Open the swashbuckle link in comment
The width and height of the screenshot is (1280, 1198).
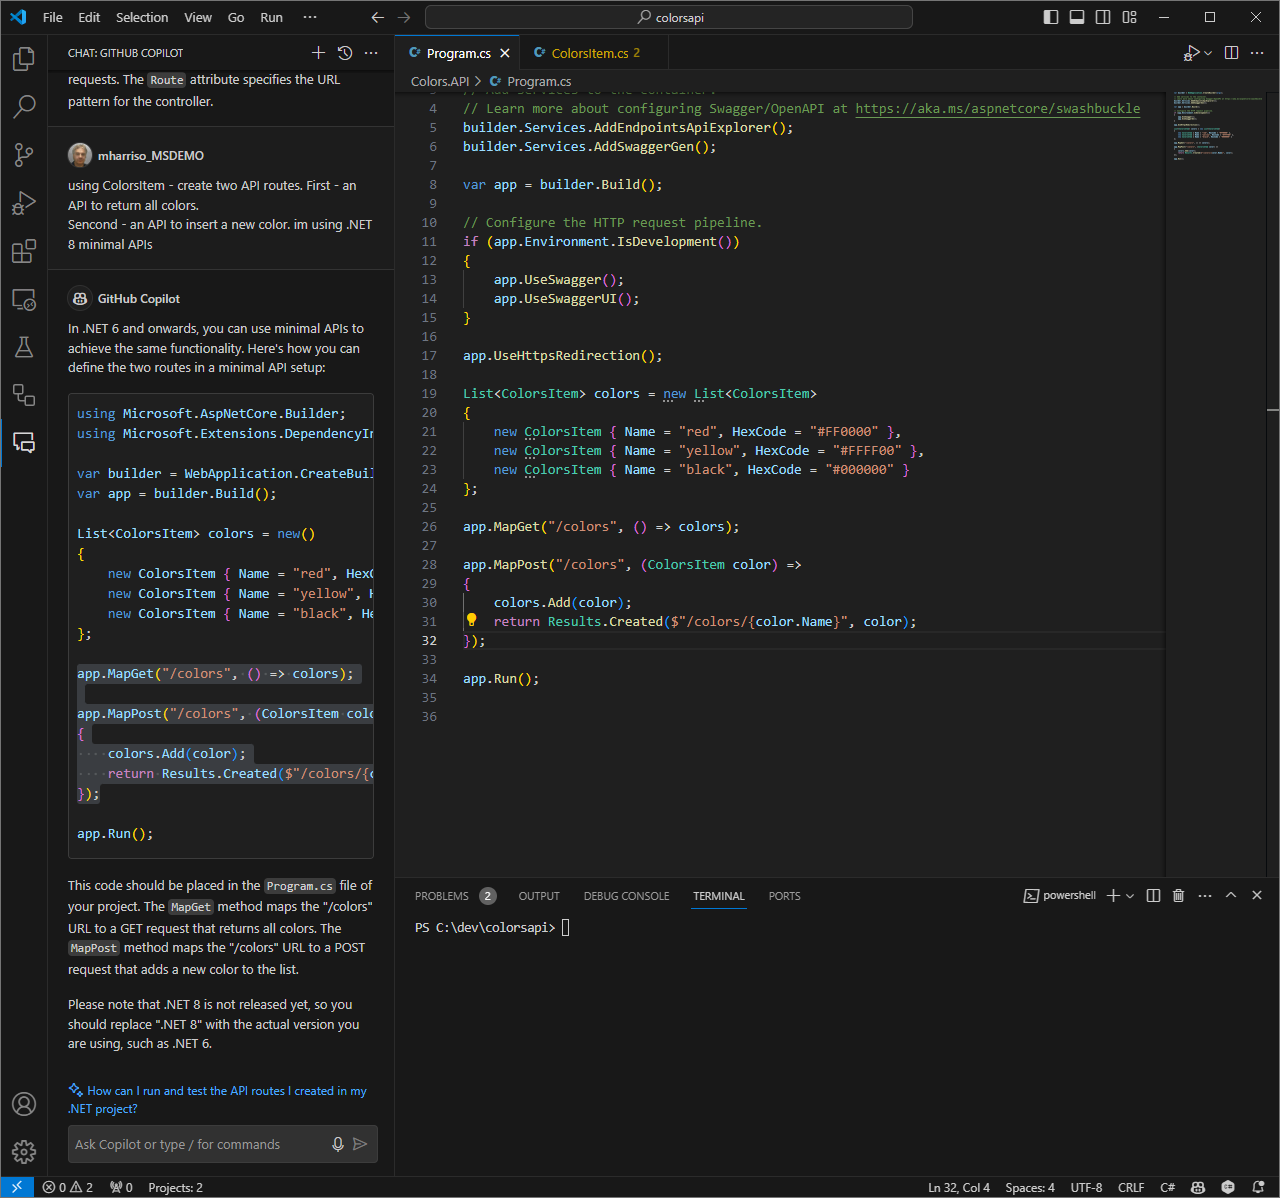tap(997, 108)
